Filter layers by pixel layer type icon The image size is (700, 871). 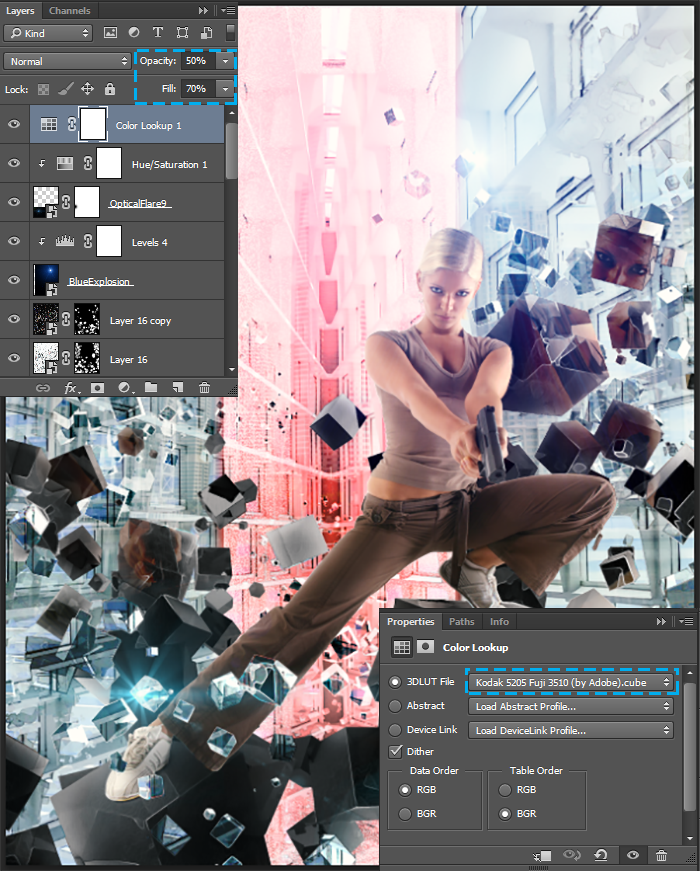click(111, 33)
